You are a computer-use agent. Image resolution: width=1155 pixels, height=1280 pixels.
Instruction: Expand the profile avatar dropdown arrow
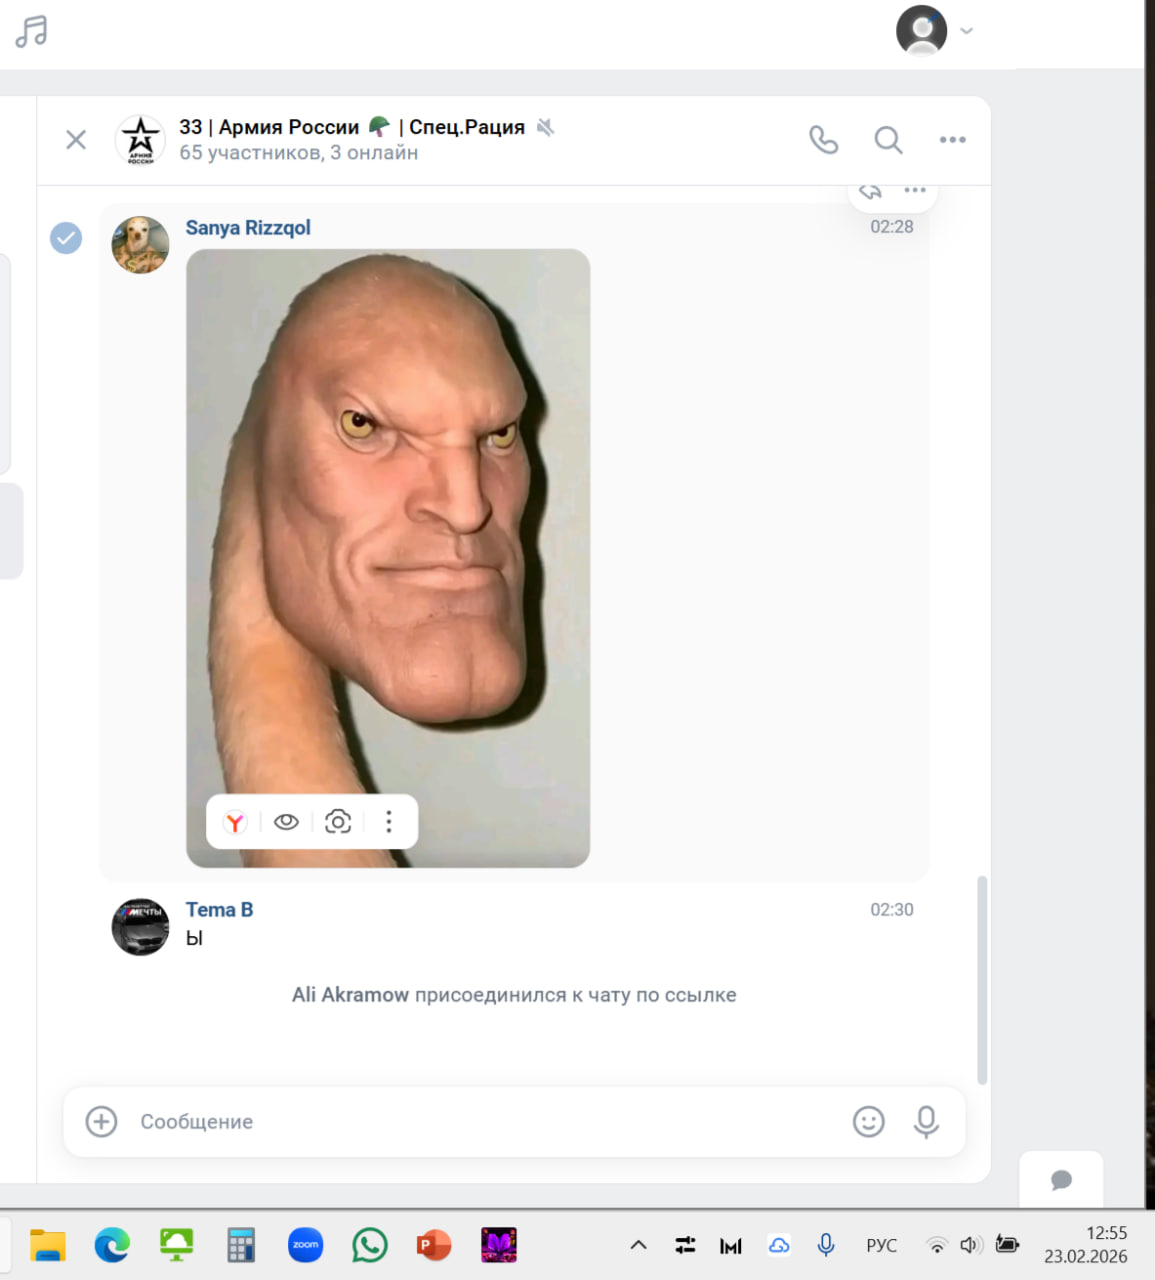(x=966, y=31)
